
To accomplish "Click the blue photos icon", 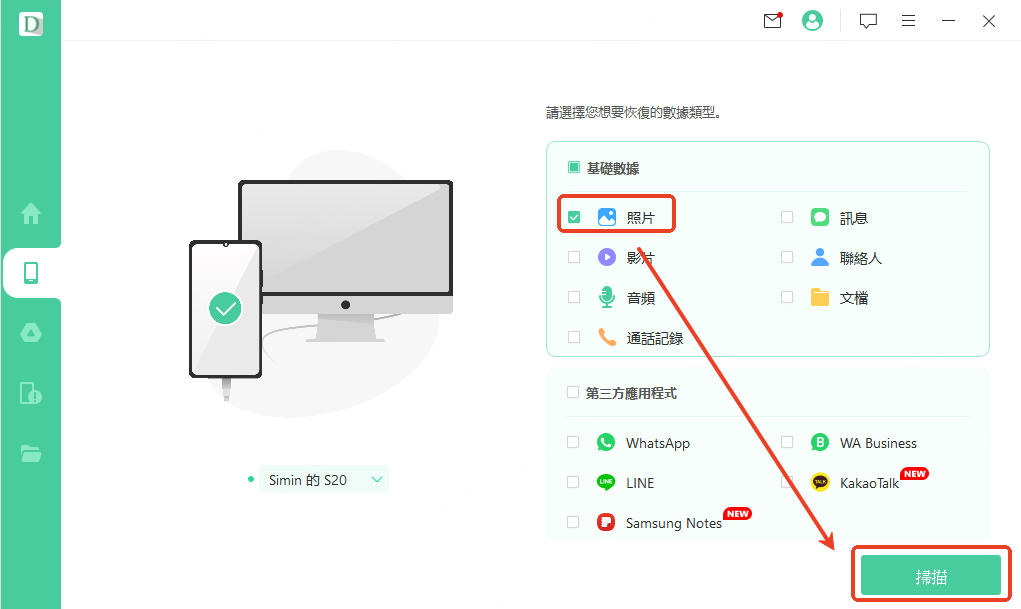I will pos(607,217).
